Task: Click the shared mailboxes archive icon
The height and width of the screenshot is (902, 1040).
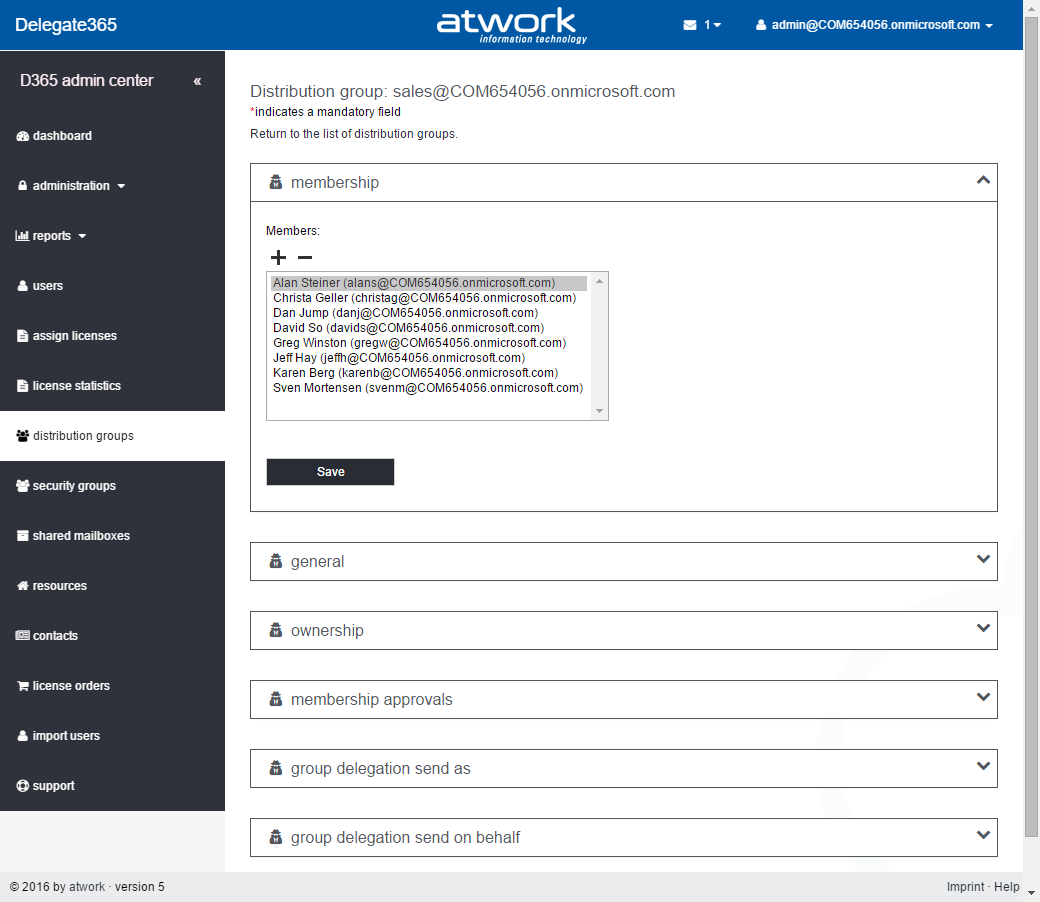Action: click(x=23, y=536)
